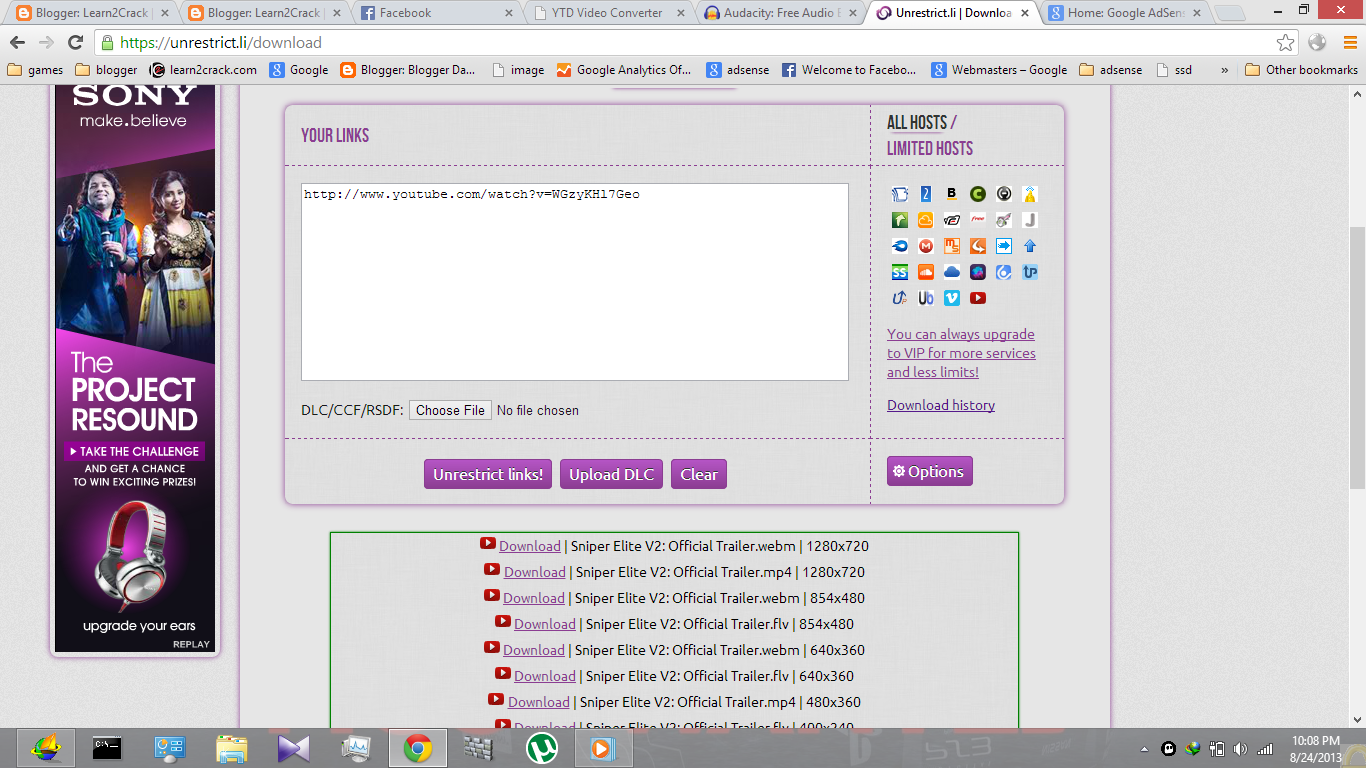Click the SoundCloud host icon
1366x768 pixels.
(926, 272)
